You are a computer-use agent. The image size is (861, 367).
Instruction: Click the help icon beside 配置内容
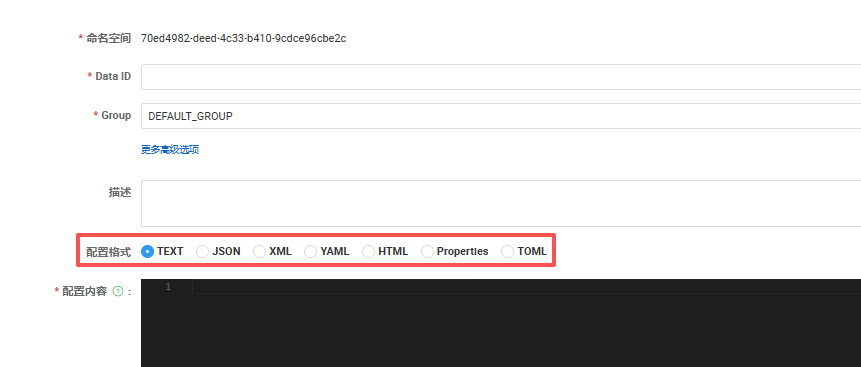coord(117,291)
